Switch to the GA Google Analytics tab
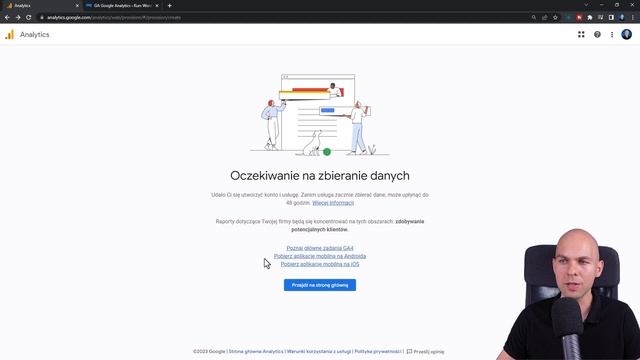This screenshot has height=360, width=640. click(122, 6)
